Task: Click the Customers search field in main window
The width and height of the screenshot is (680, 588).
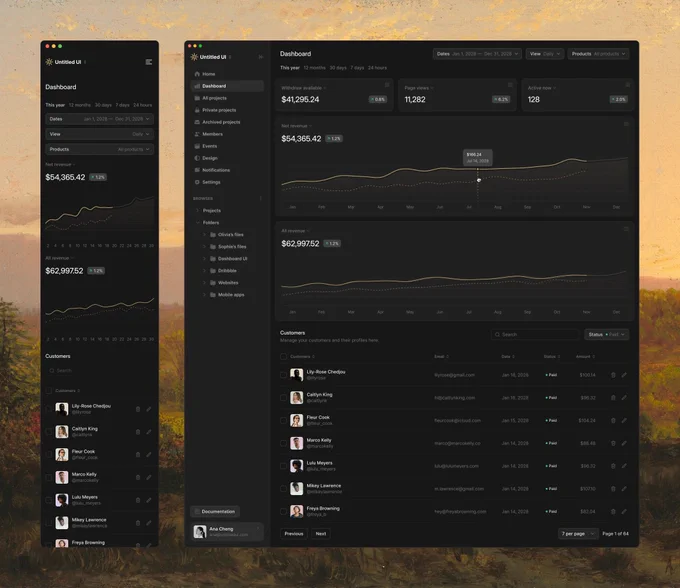Action: [535, 334]
